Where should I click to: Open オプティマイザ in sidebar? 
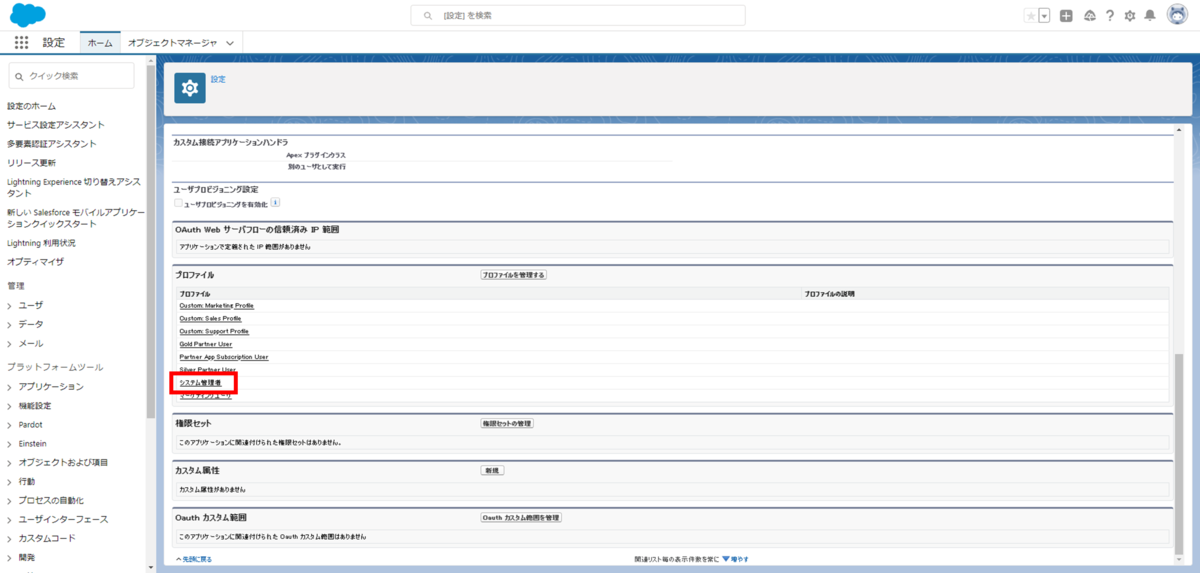(x=35, y=262)
